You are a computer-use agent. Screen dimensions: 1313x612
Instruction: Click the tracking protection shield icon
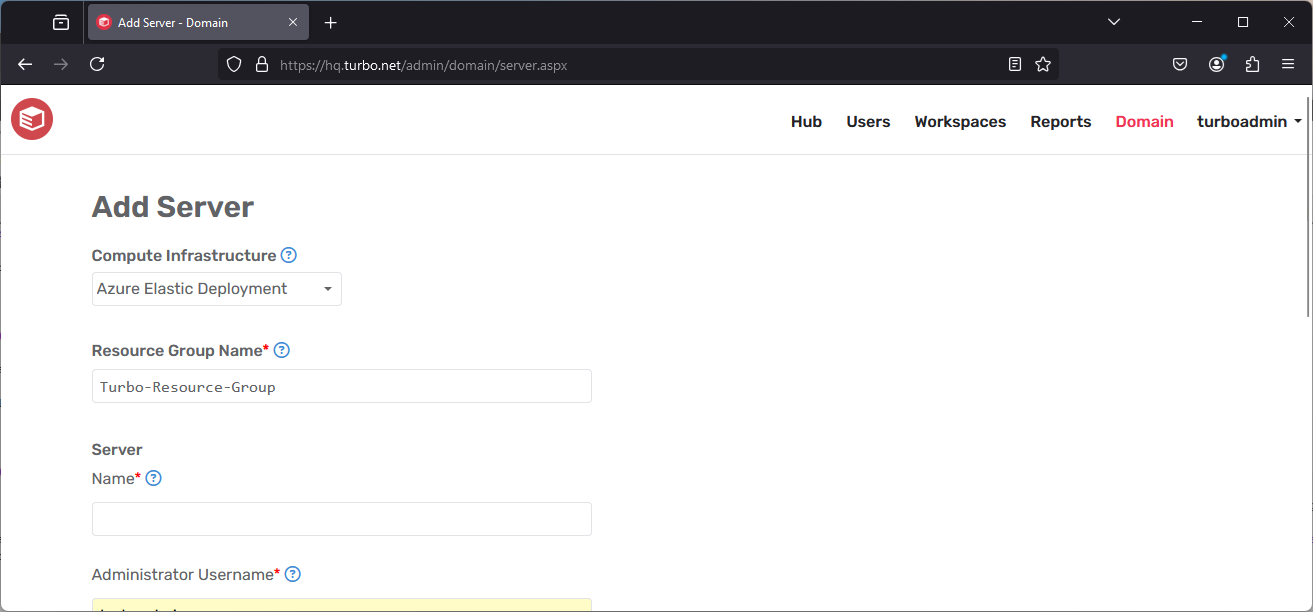pos(233,63)
